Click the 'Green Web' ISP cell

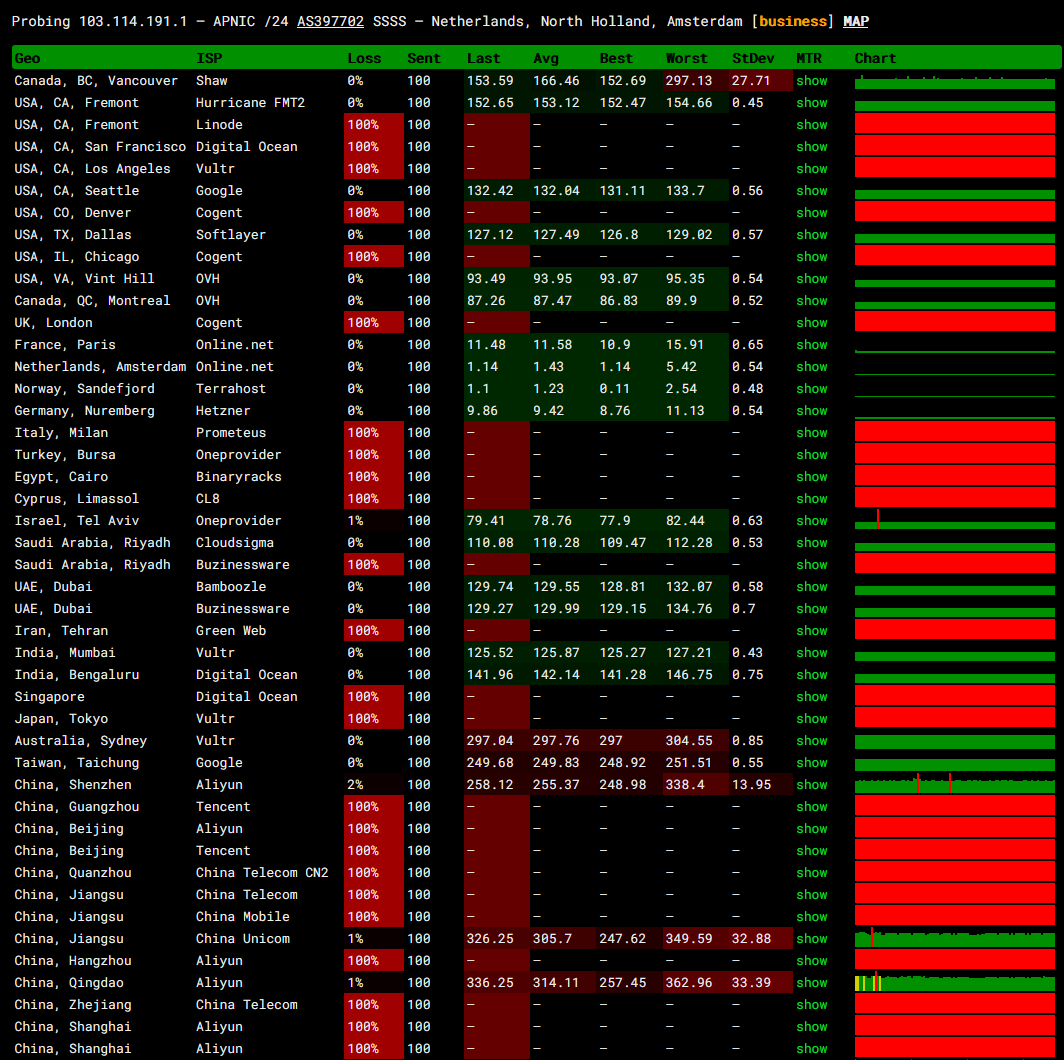click(x=231, y=630)
